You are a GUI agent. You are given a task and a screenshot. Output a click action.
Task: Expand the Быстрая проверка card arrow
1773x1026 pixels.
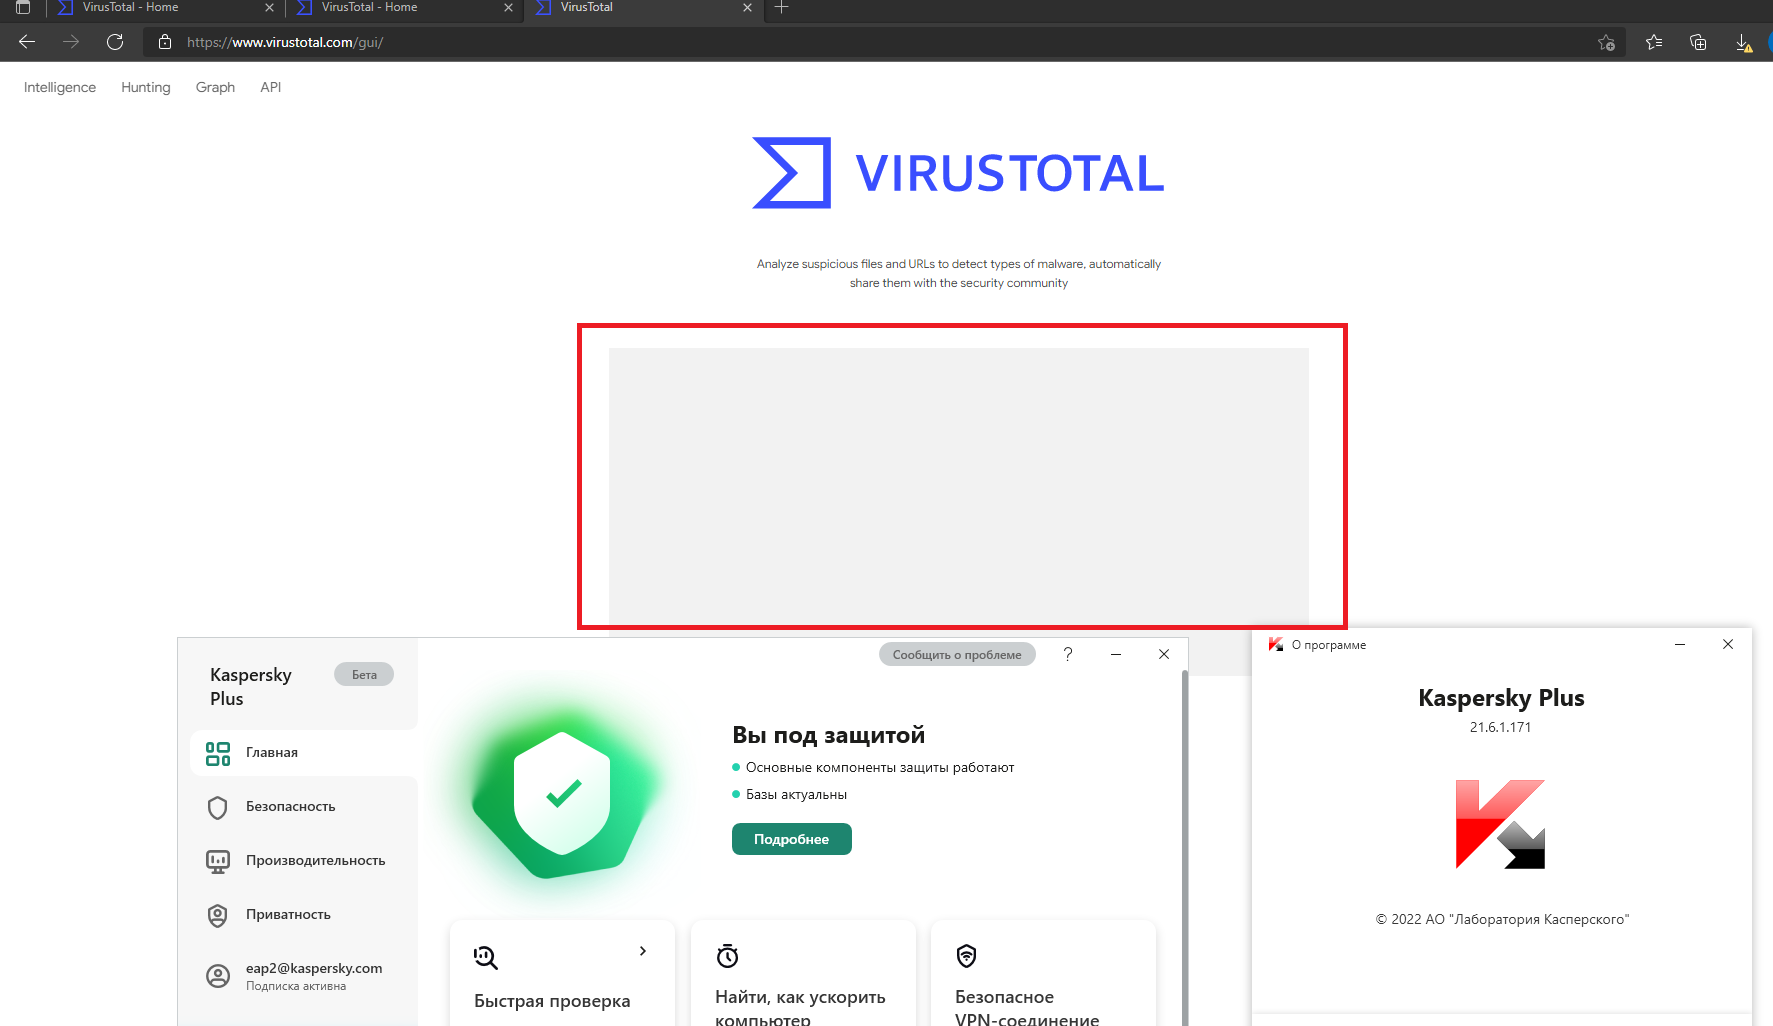(x=642, y=951)
